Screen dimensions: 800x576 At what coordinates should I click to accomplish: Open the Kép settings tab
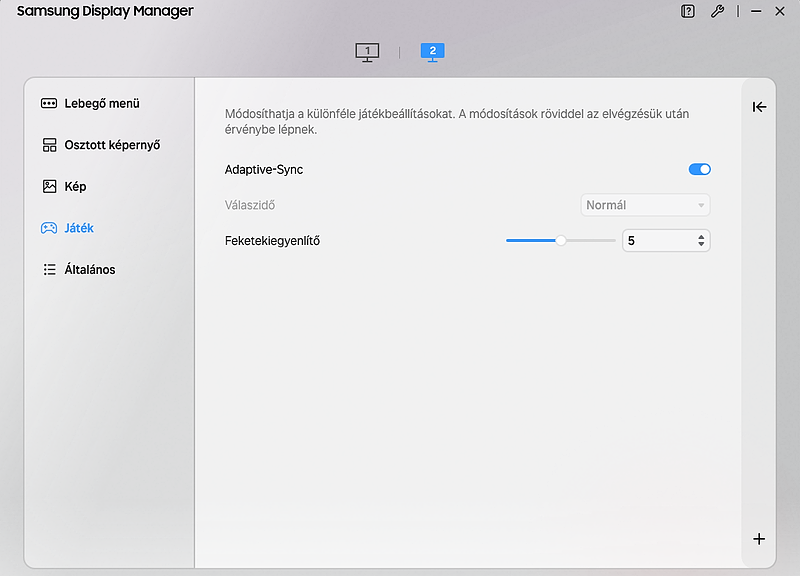(x=76, y=186)
